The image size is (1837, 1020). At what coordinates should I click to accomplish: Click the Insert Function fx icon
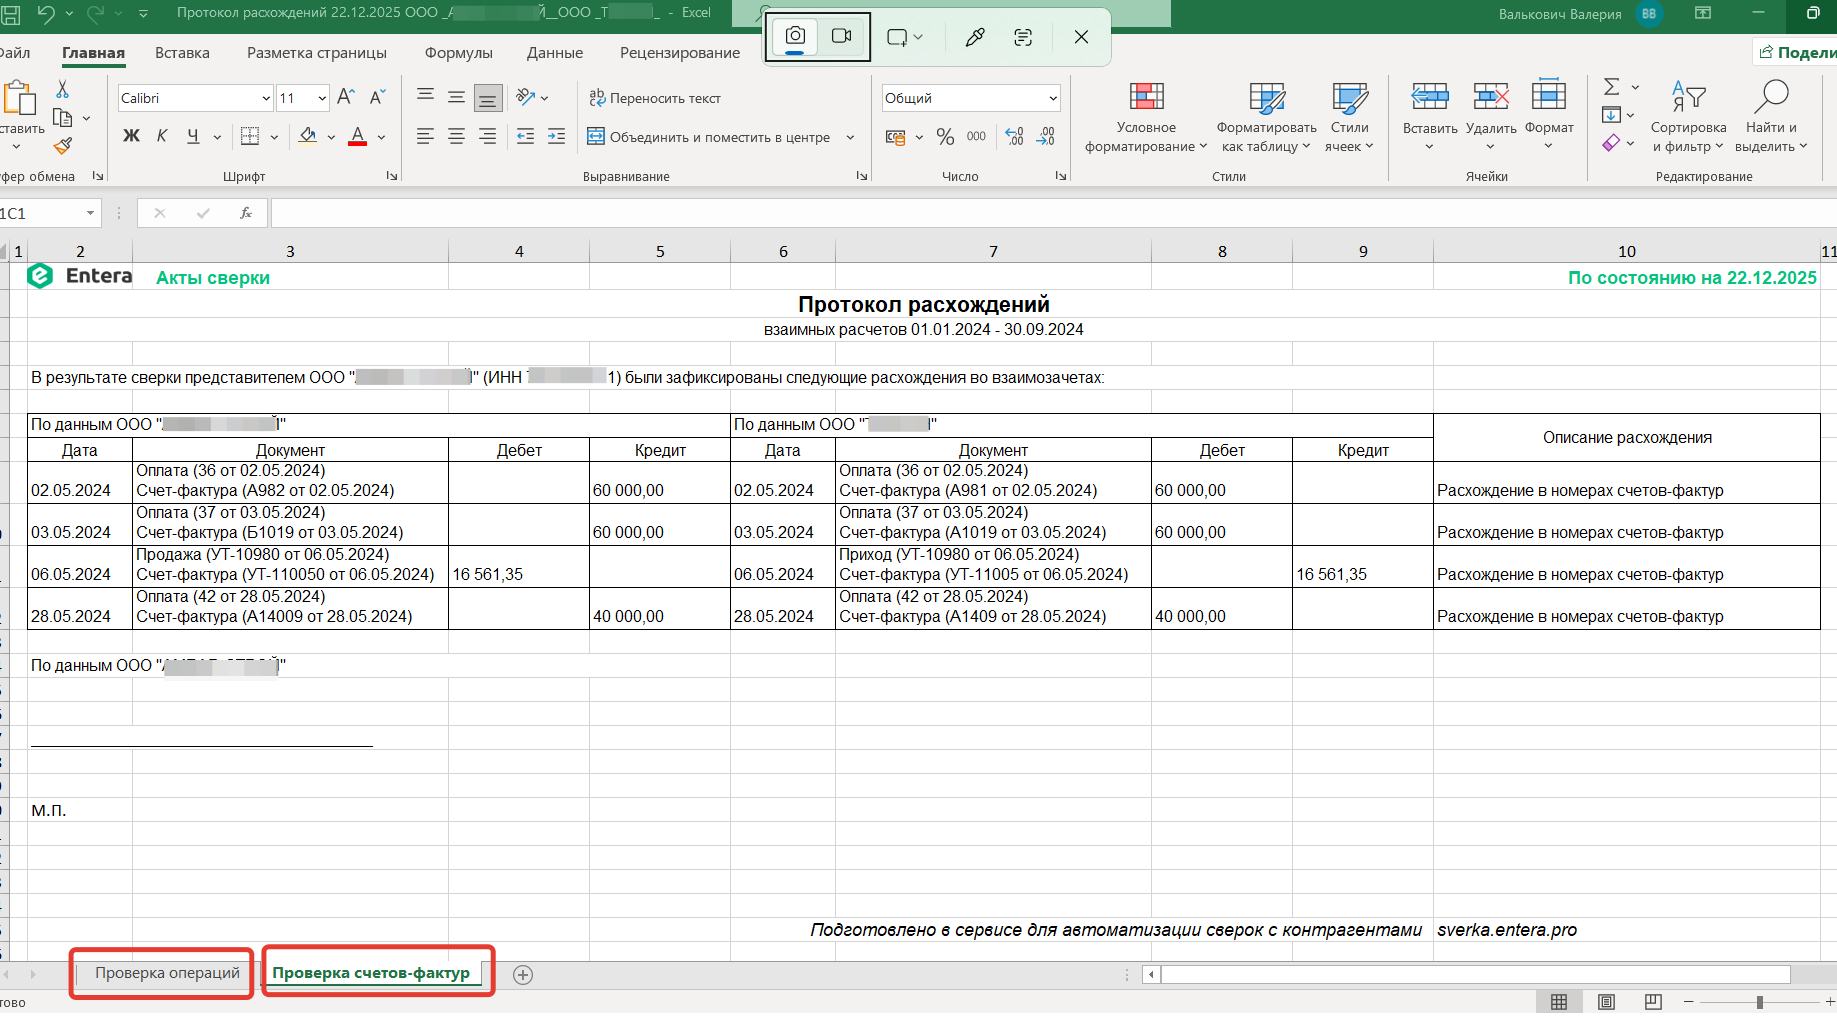click(x=246, y=213)
